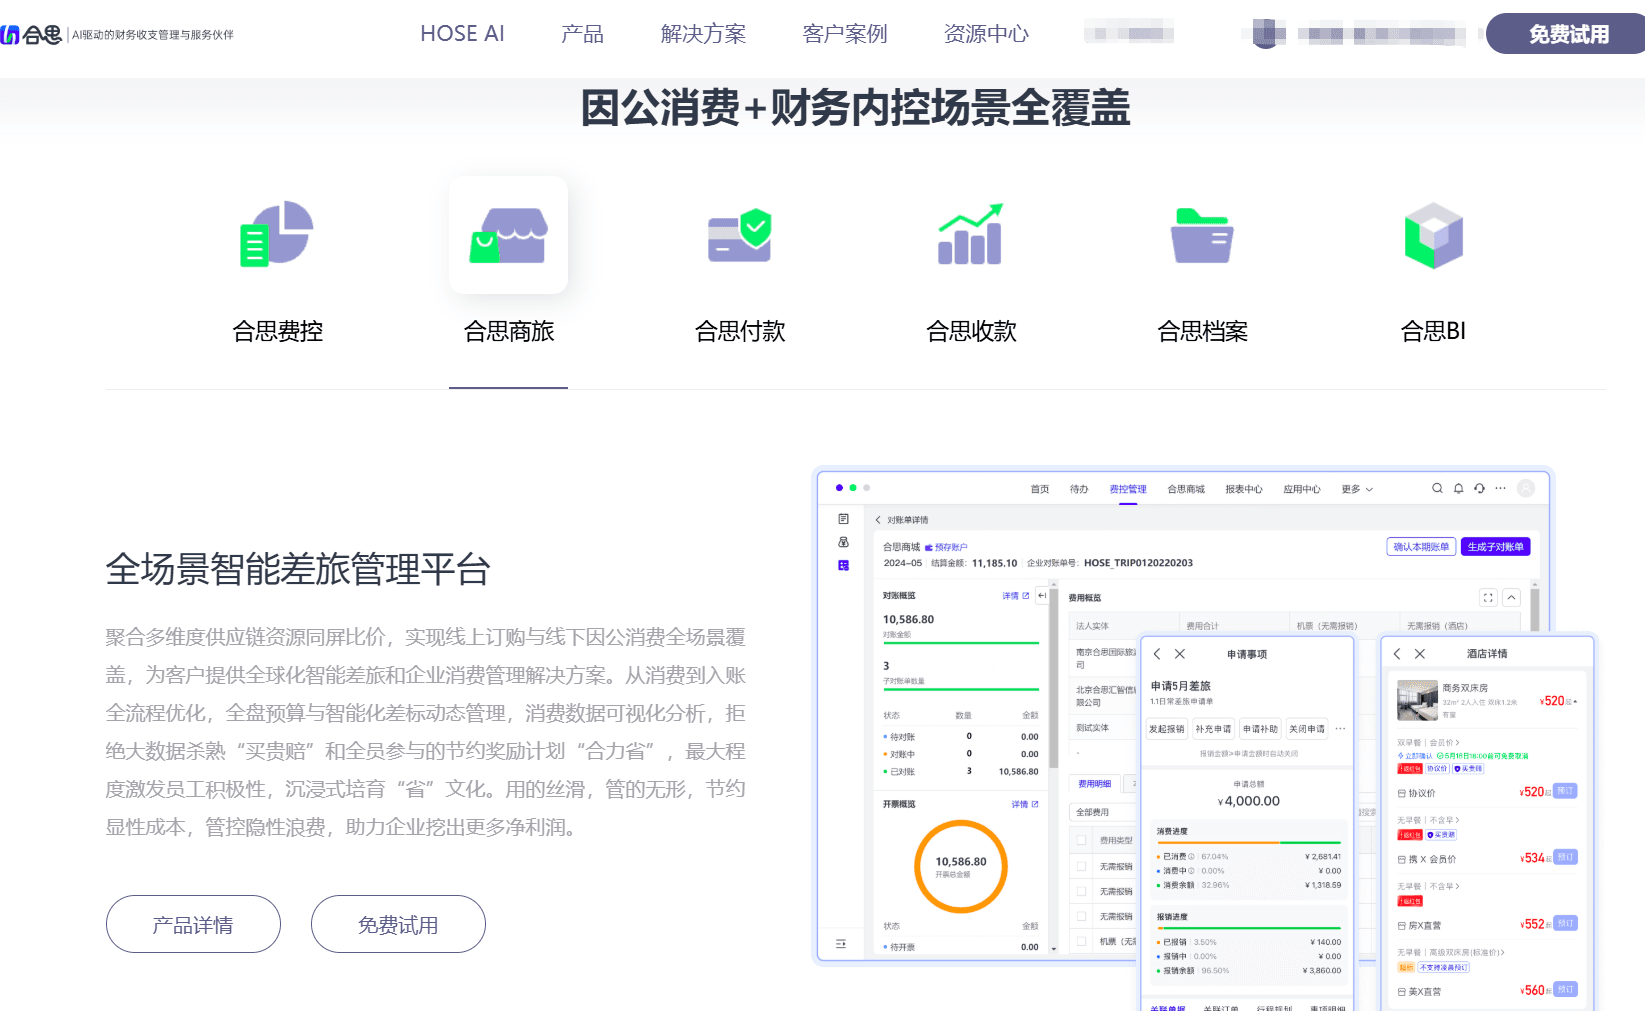This screenshot has width=1645, height=1011.
Task: Tick the checkbox for the 机票 row
Action: [x=1081, y=941]
